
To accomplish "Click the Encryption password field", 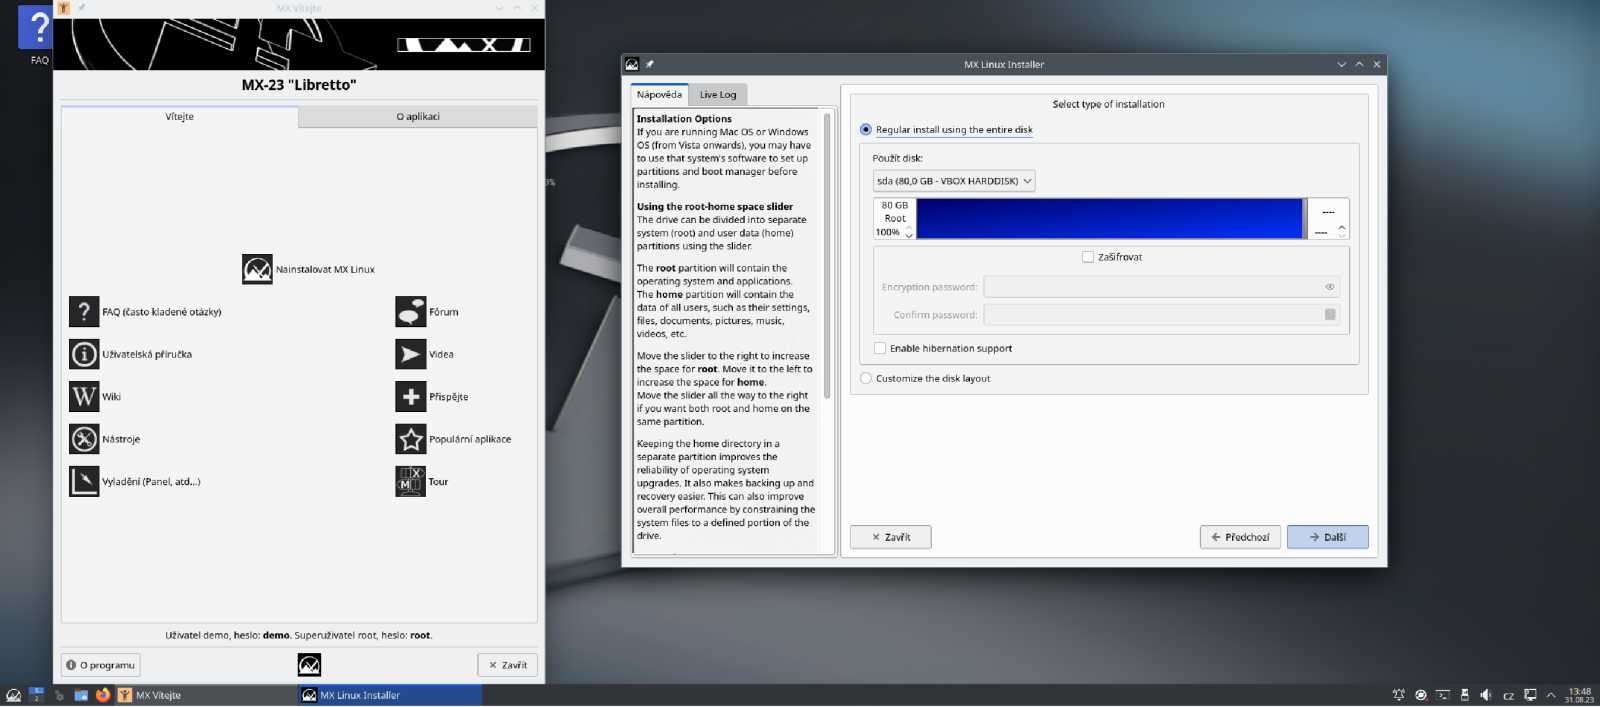I will pos(1162,287).
